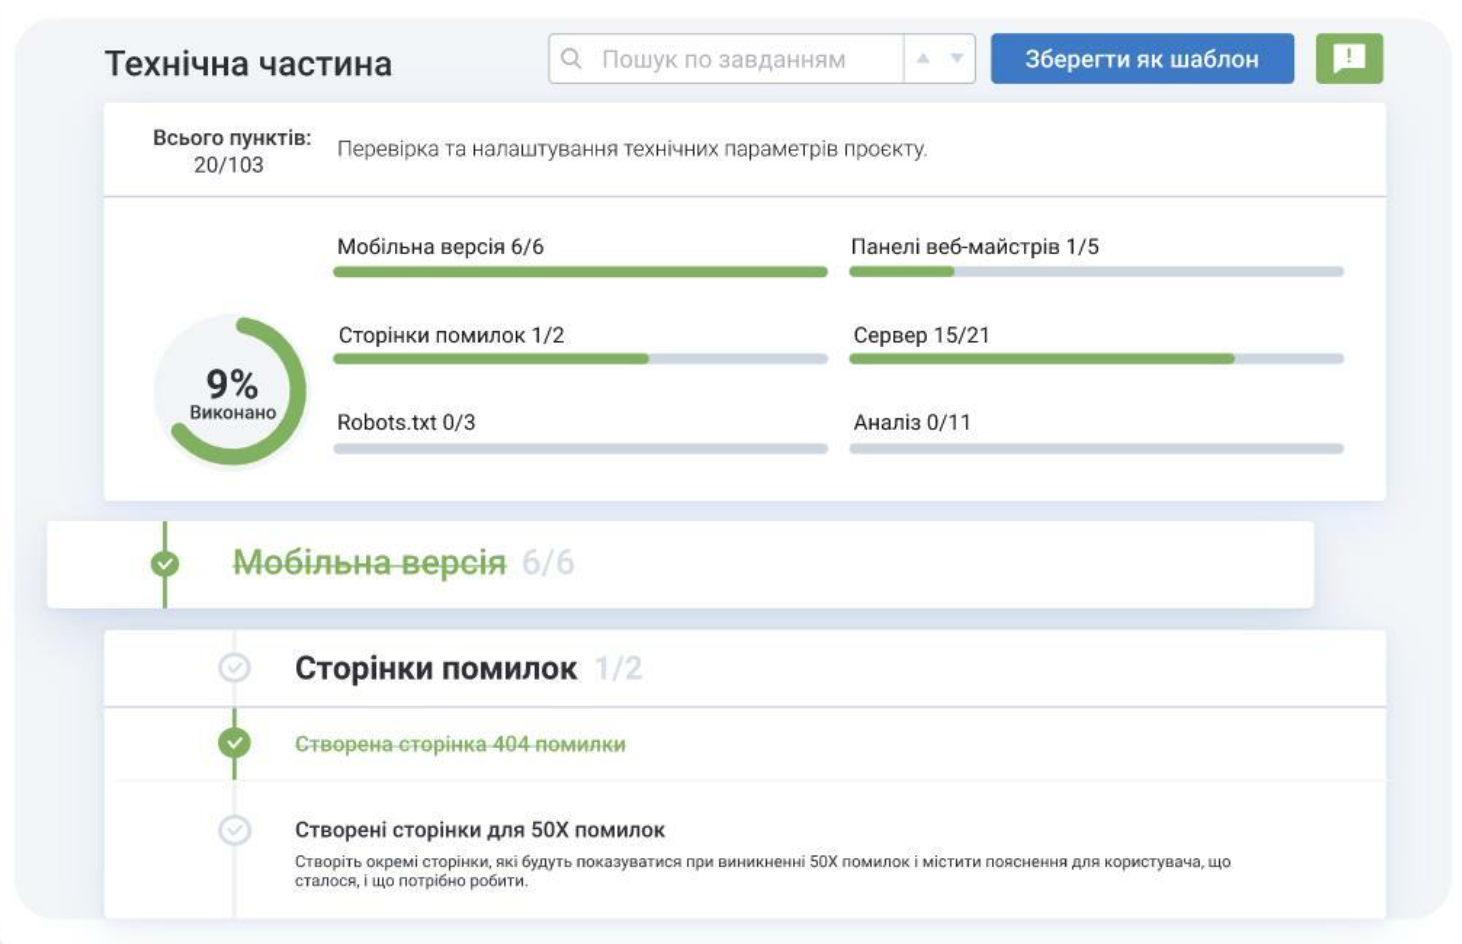
Task: Click the "Сервер" progress bar
Action: 1096,358
